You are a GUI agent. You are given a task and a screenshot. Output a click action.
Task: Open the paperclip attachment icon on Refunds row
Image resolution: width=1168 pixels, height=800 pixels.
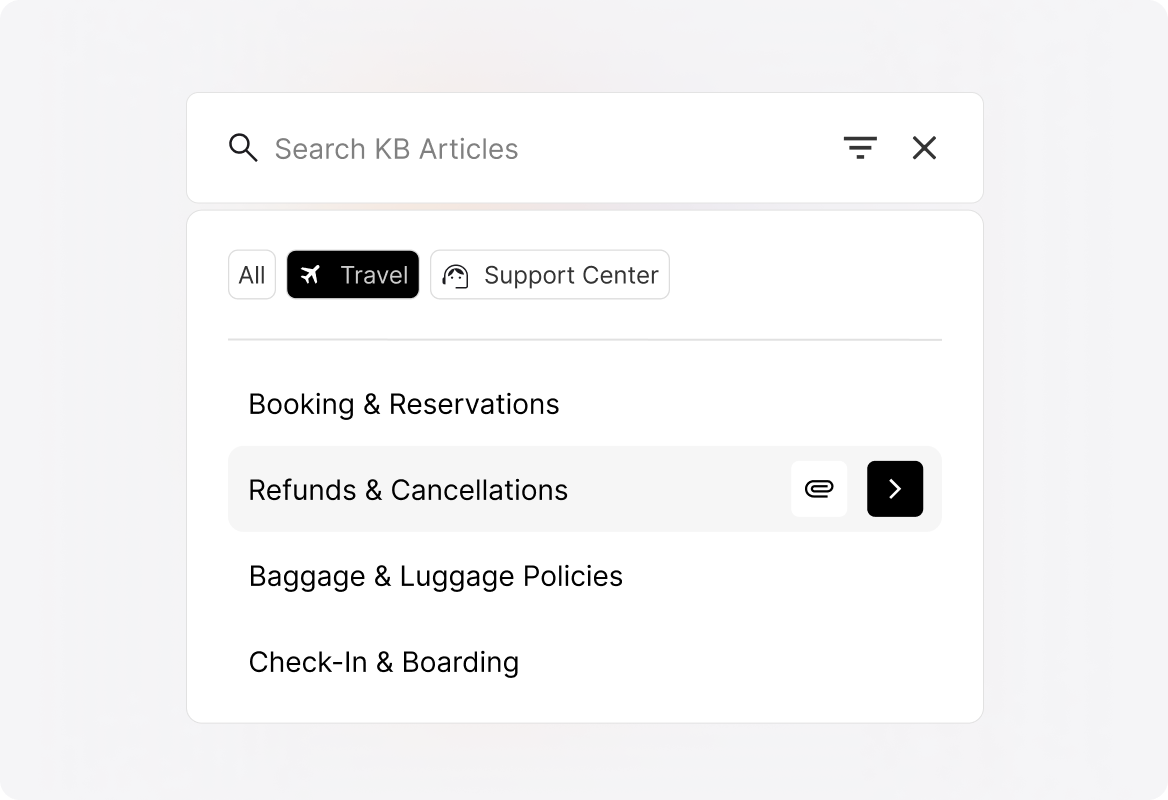pos(819,488)
